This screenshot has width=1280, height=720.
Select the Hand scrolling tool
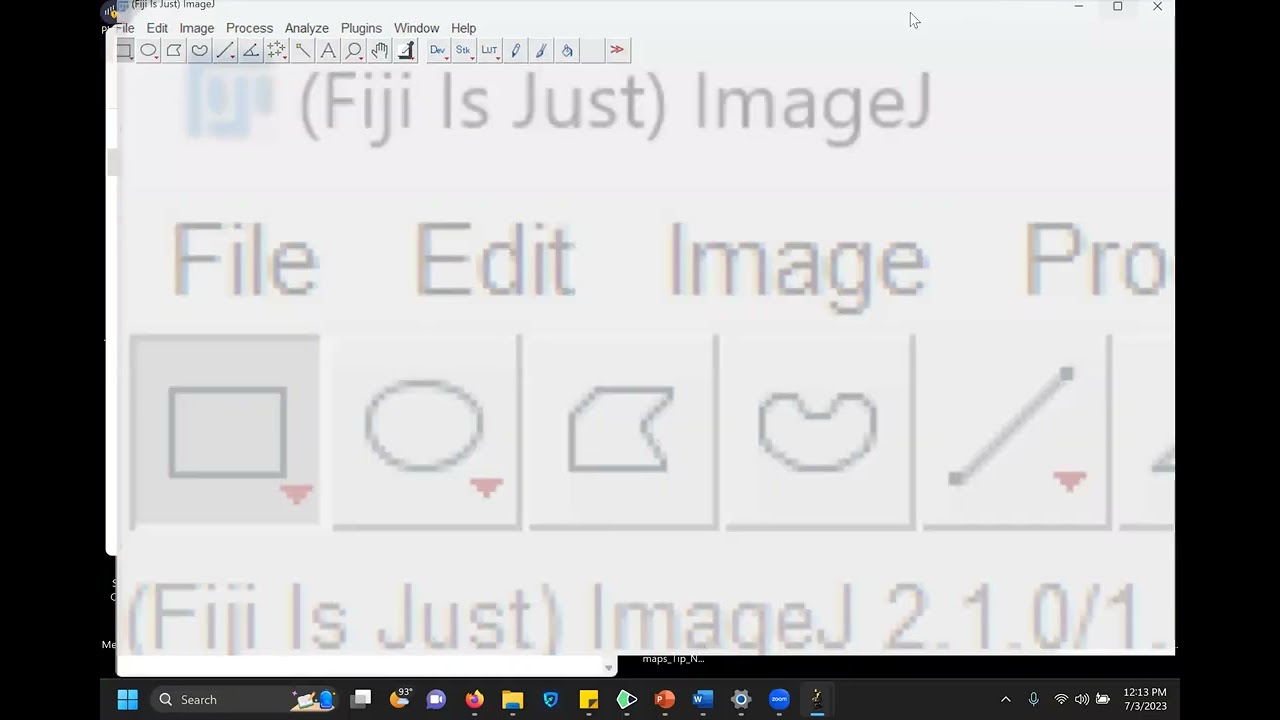[380, 50]
